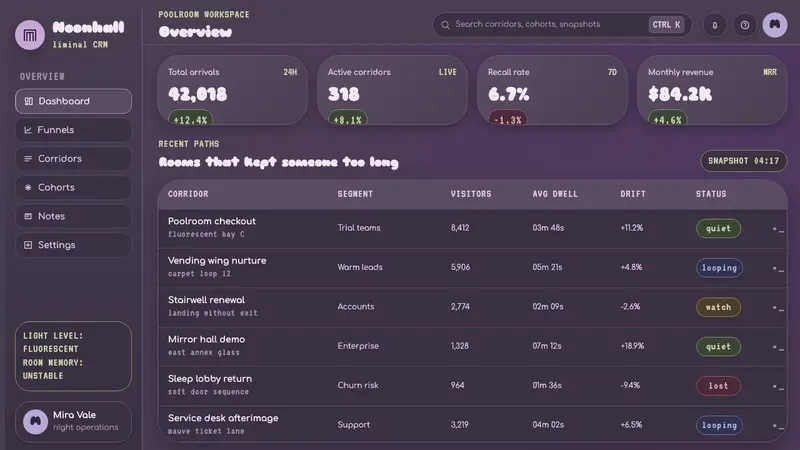This screenshot has height=450, width=800.
Task: Sort by the Visitors column header
Action: (471, 194)
